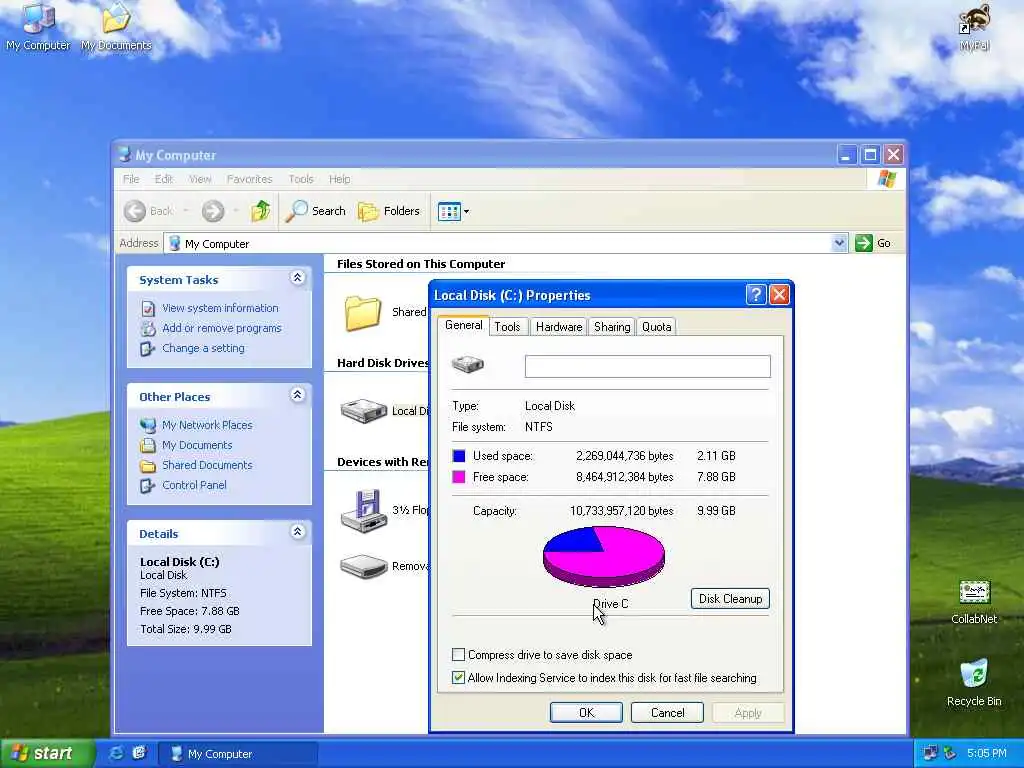
Task: Uncheck Allow Indexing Service checkbox
Action: point(458,678)
